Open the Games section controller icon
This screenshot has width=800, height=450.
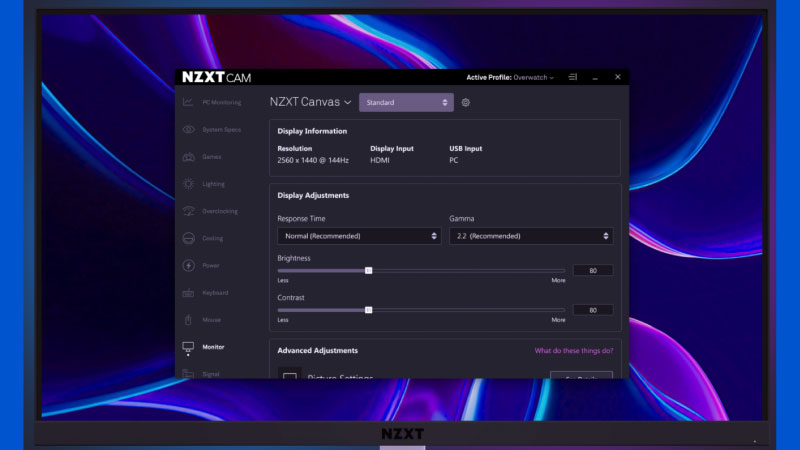pos(188,157)
